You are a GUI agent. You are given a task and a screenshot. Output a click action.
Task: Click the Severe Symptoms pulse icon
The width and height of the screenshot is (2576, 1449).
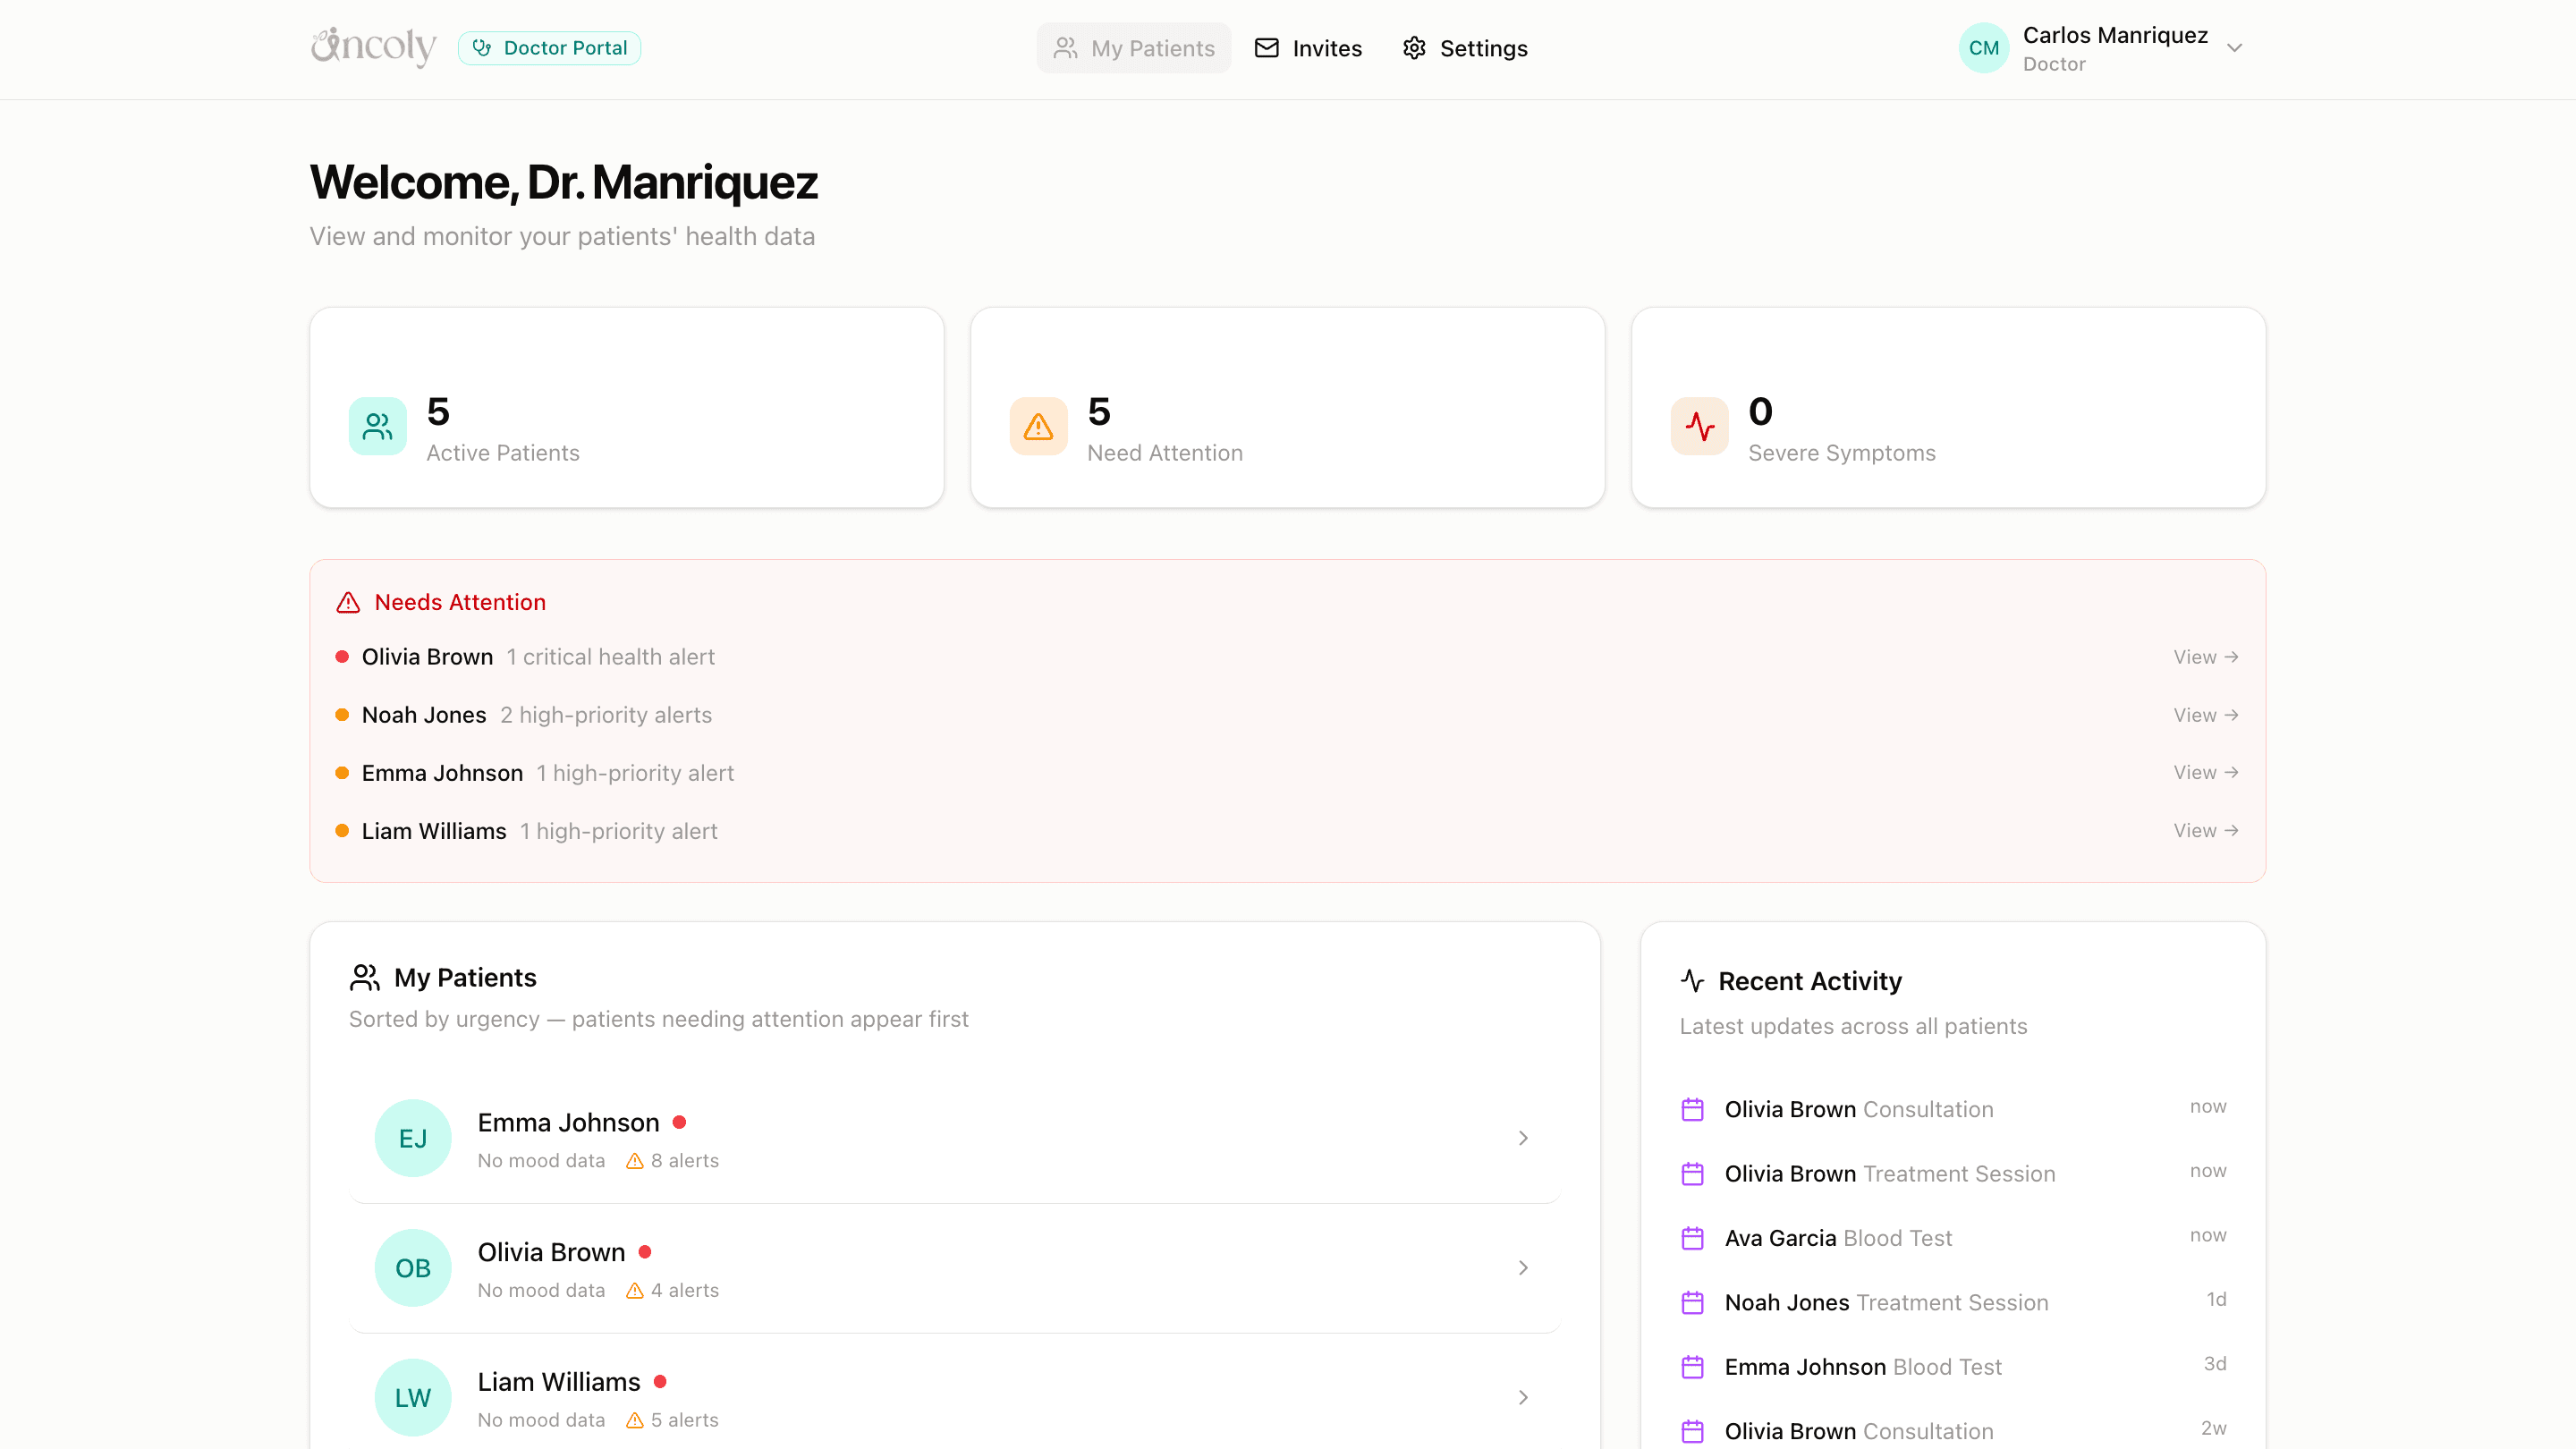pos(1699,427)
